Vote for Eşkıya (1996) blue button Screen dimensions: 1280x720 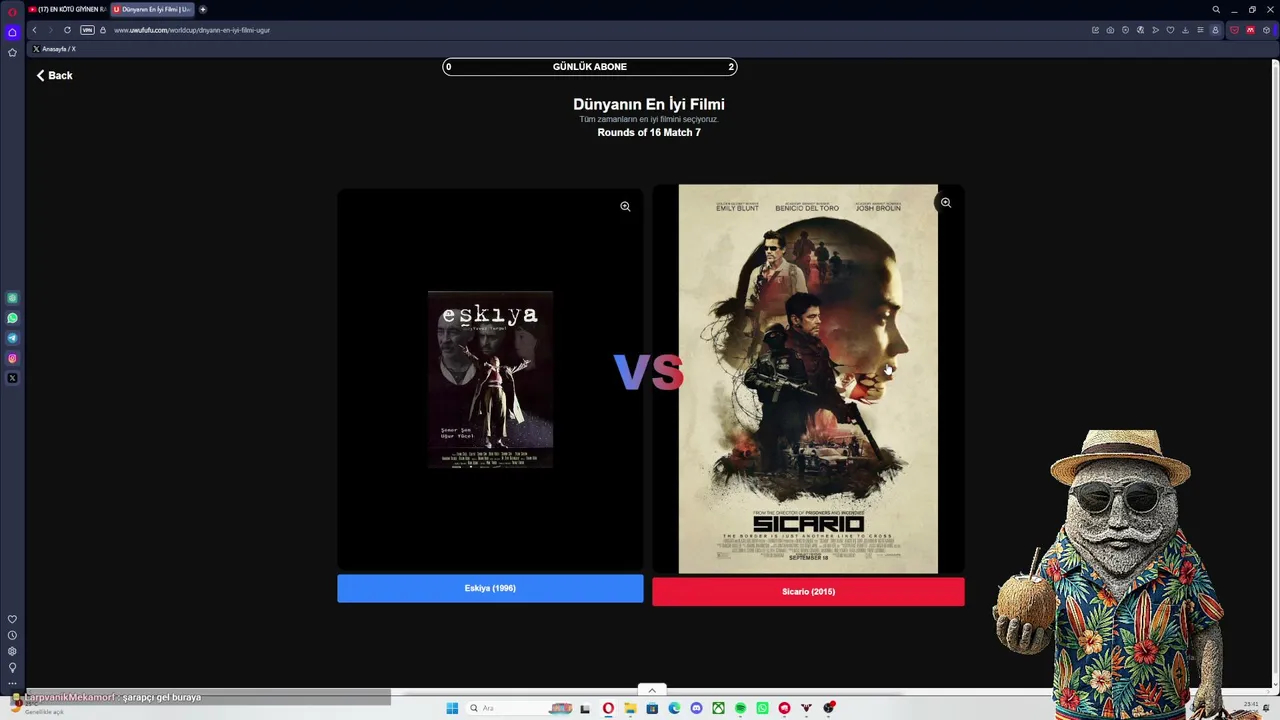(490, 588)
